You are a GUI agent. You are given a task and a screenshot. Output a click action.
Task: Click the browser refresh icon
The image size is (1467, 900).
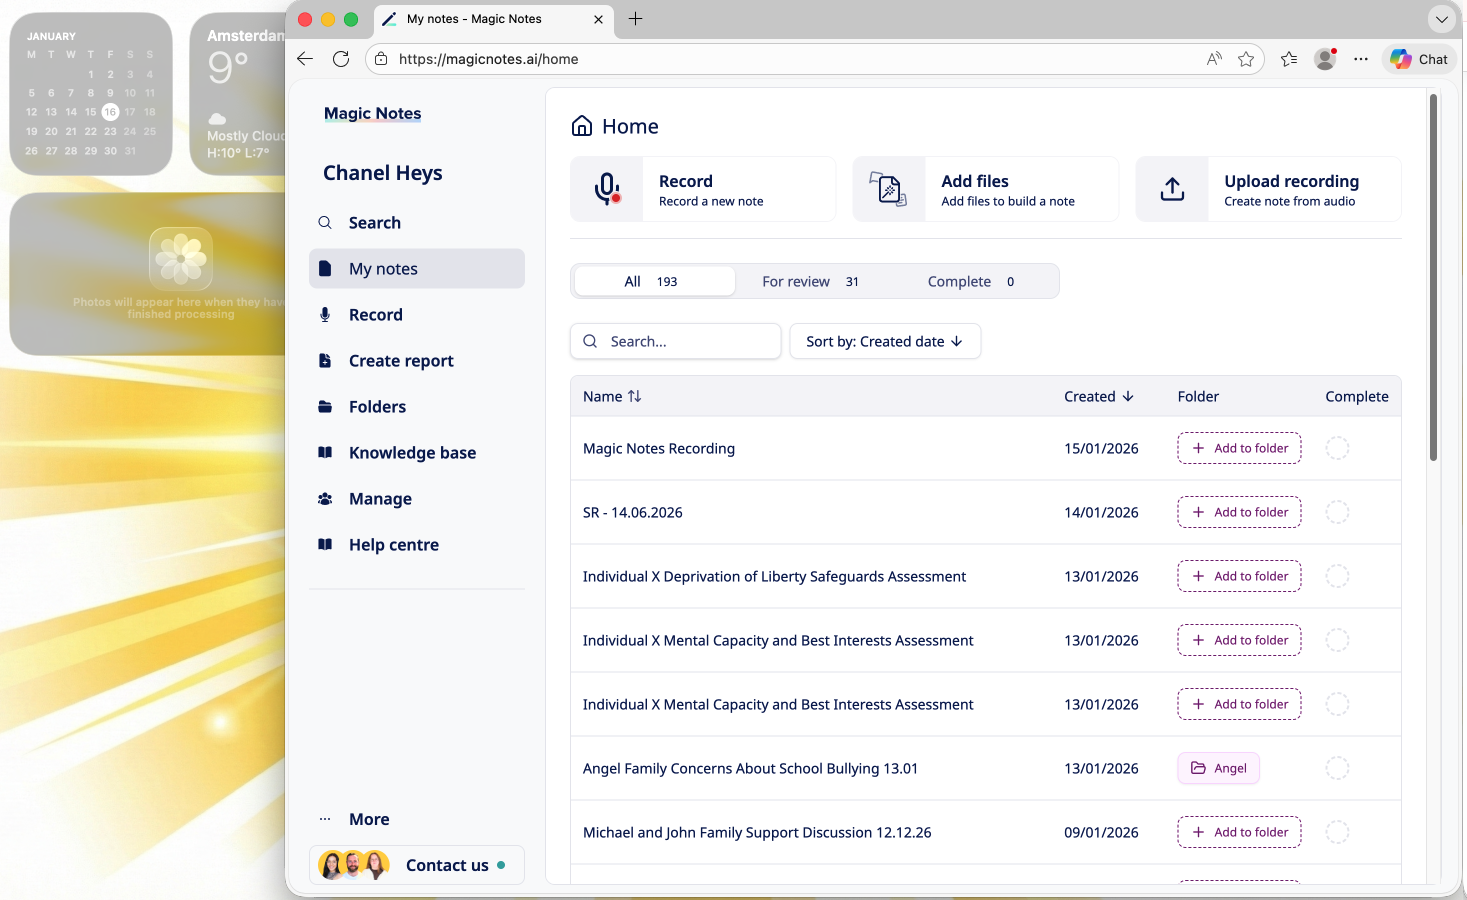click(x=341, y=59)
